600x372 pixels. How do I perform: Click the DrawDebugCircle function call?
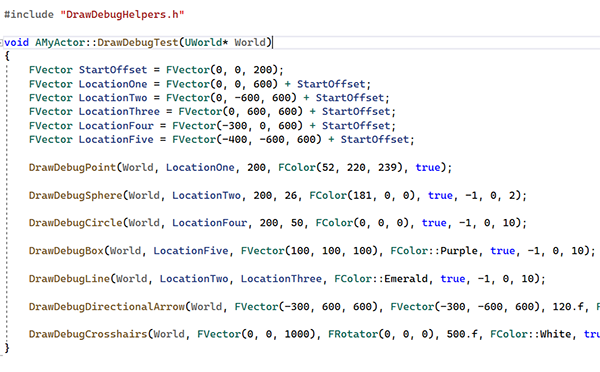click(75, 223)
